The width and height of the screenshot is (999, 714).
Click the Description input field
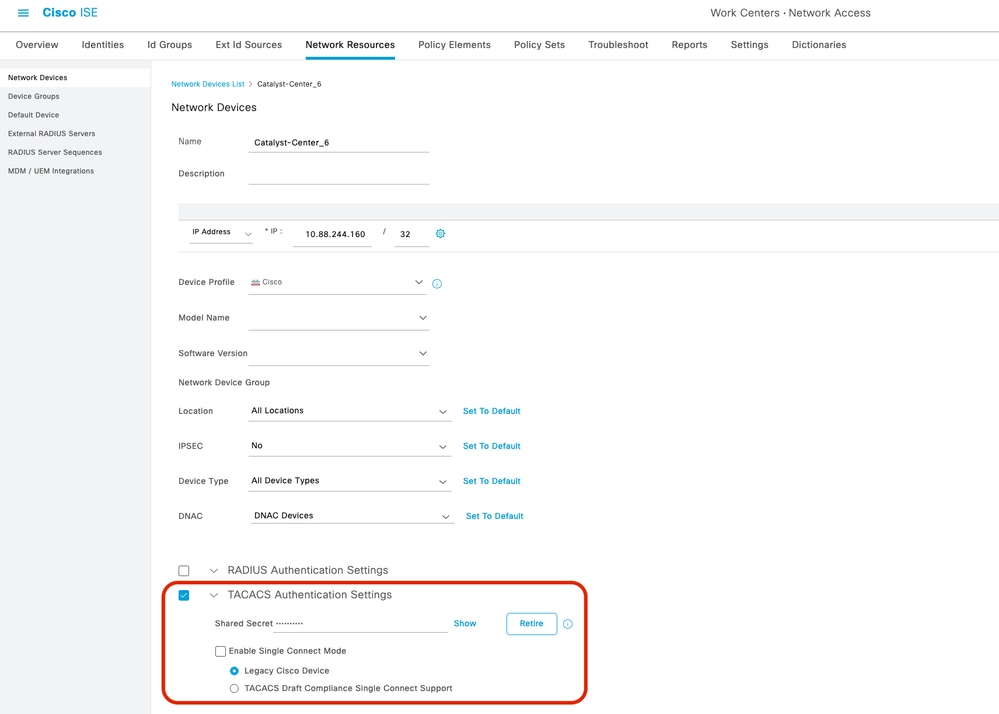pos(338,175)
